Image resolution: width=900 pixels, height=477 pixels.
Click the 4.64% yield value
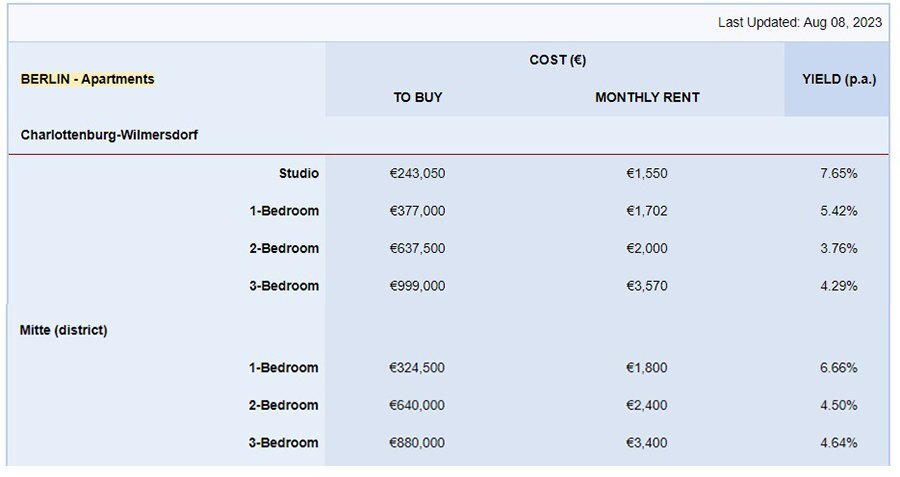pyautogui.click(x=839, y=443)
